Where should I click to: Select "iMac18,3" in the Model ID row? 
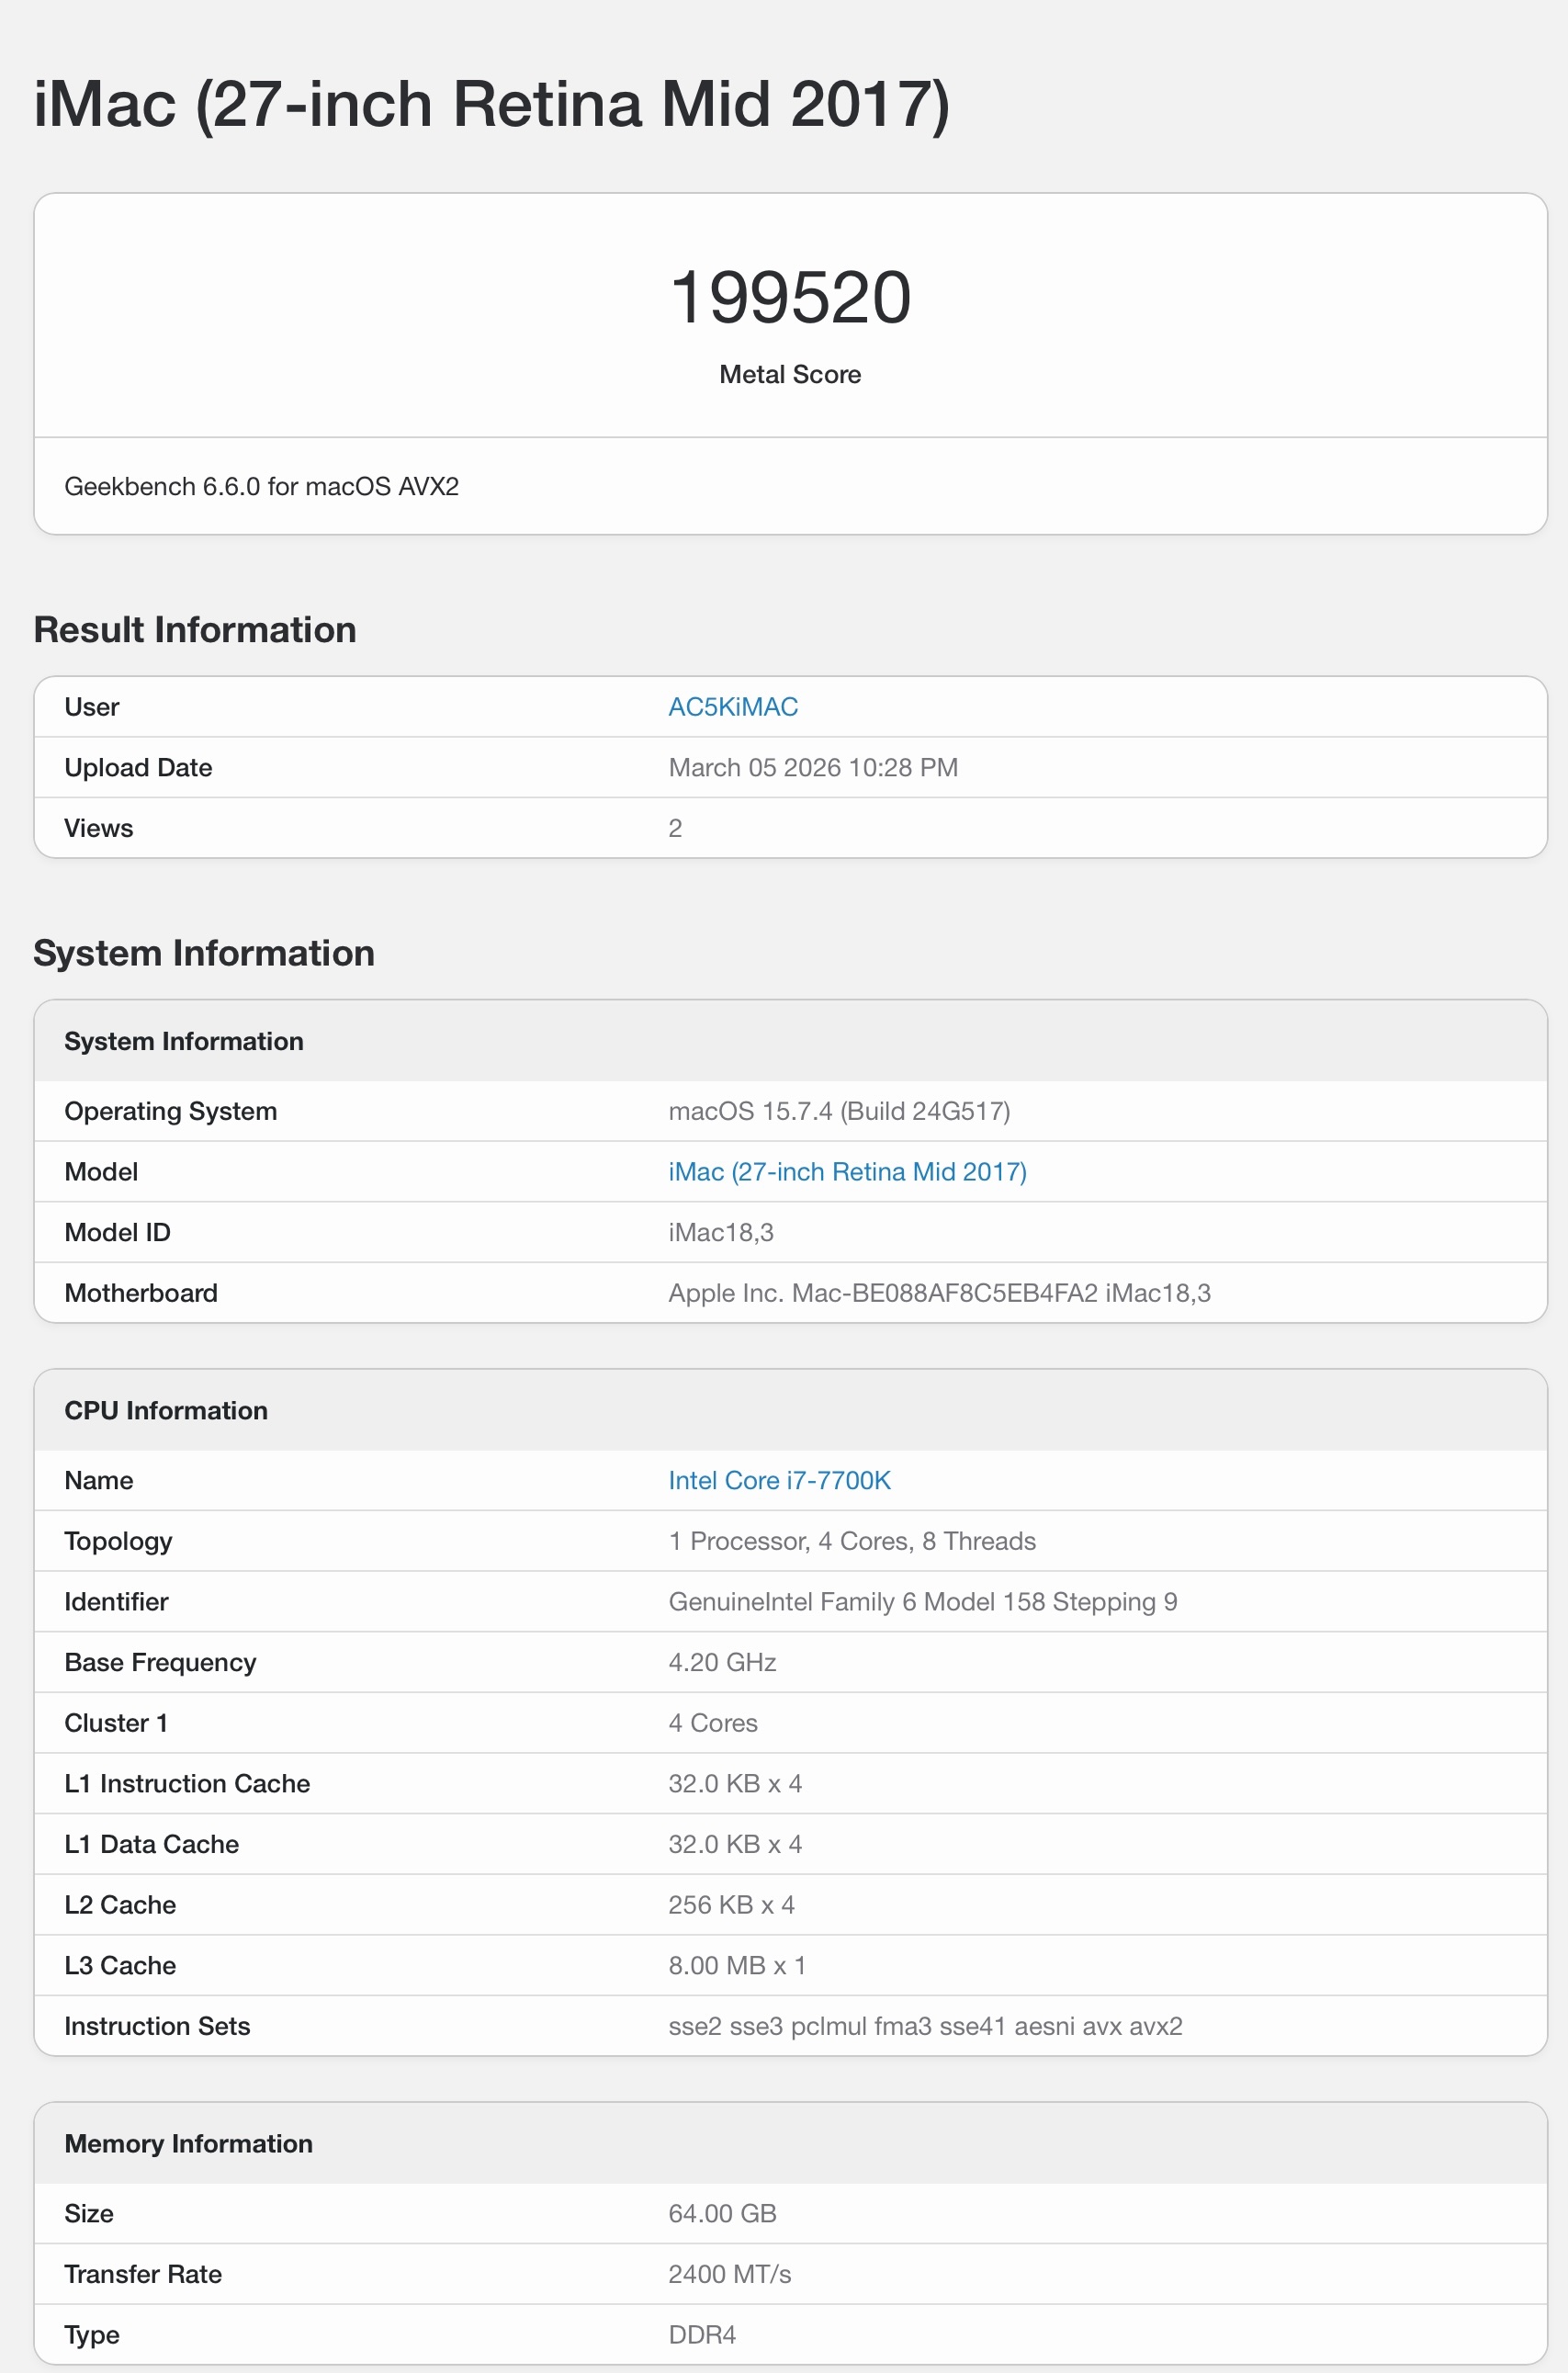721,1233
